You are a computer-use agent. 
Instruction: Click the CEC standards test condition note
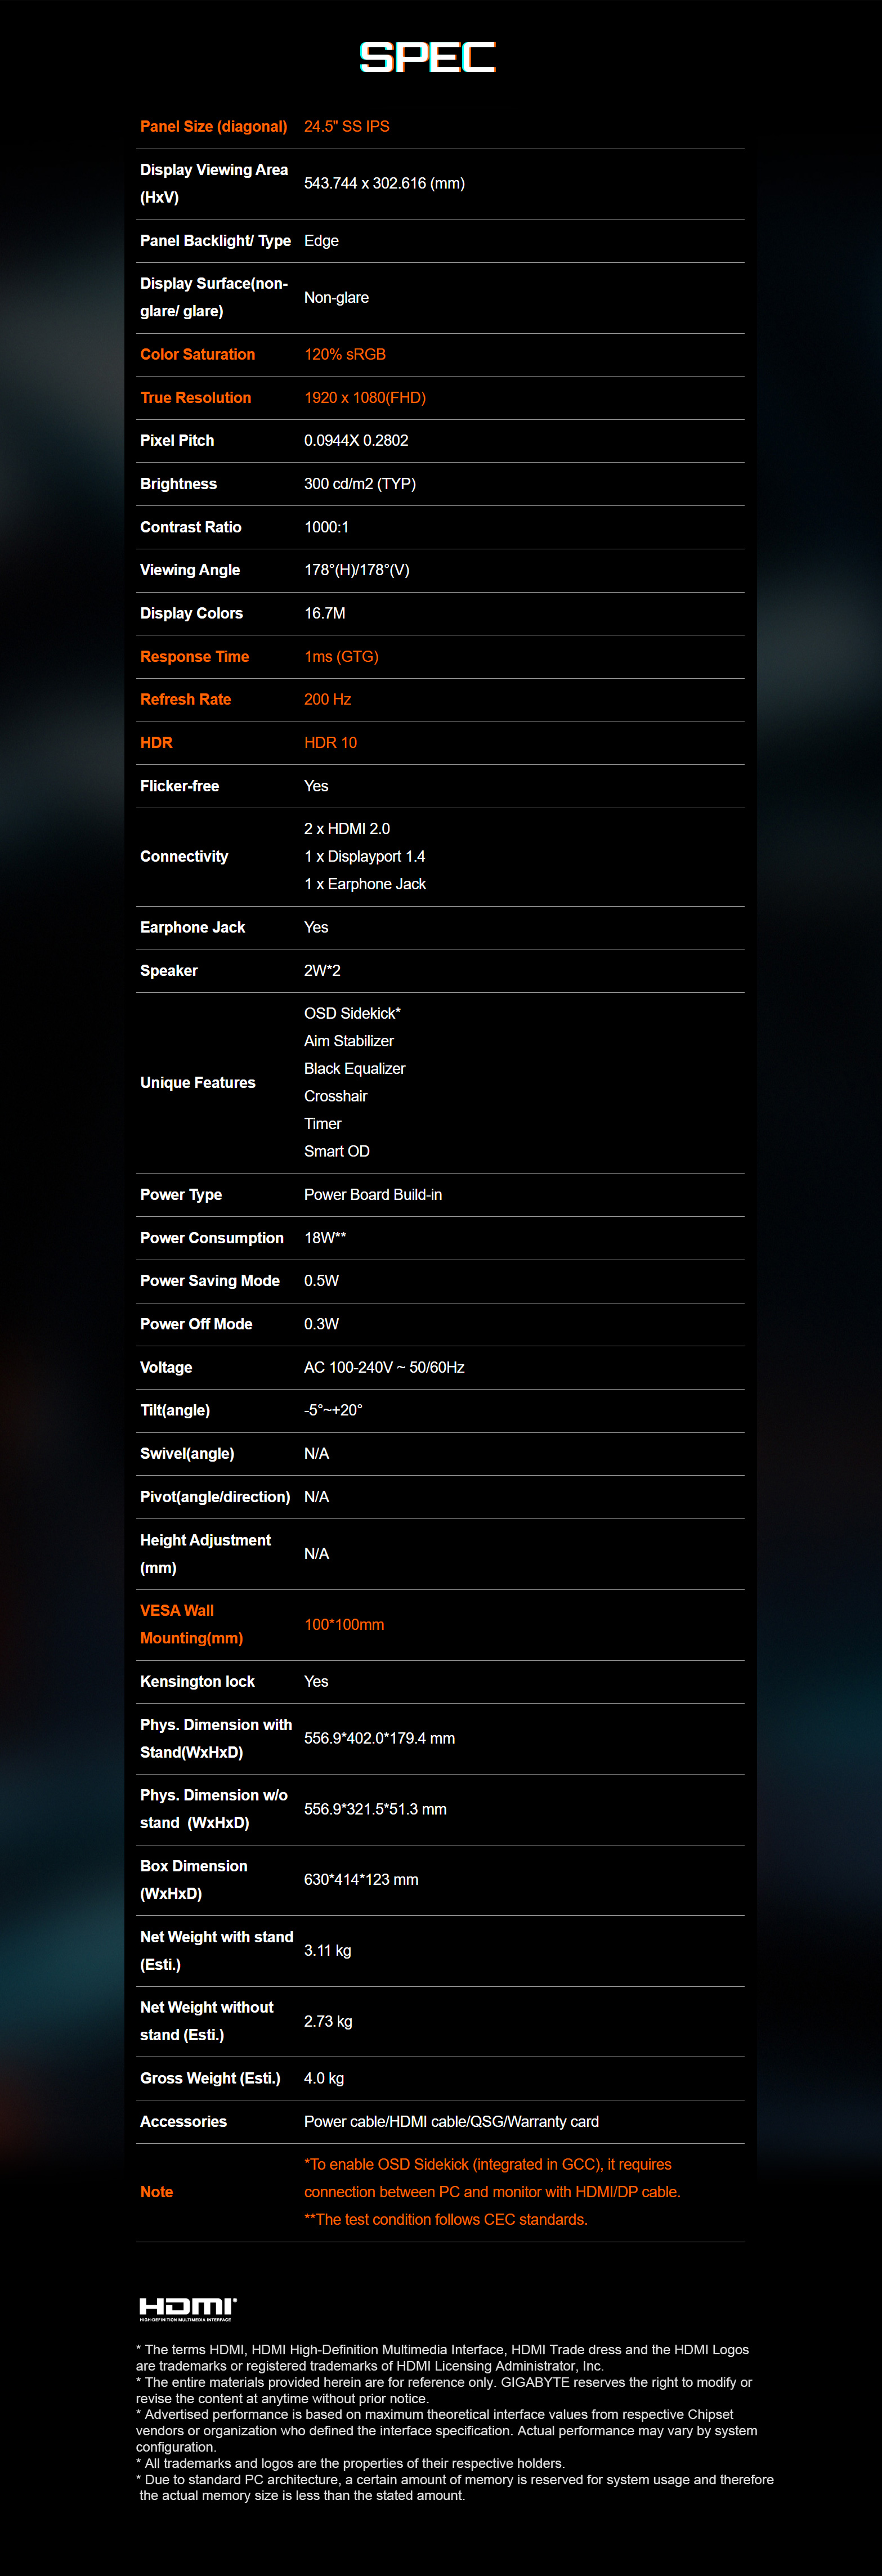coord(445,2220)
